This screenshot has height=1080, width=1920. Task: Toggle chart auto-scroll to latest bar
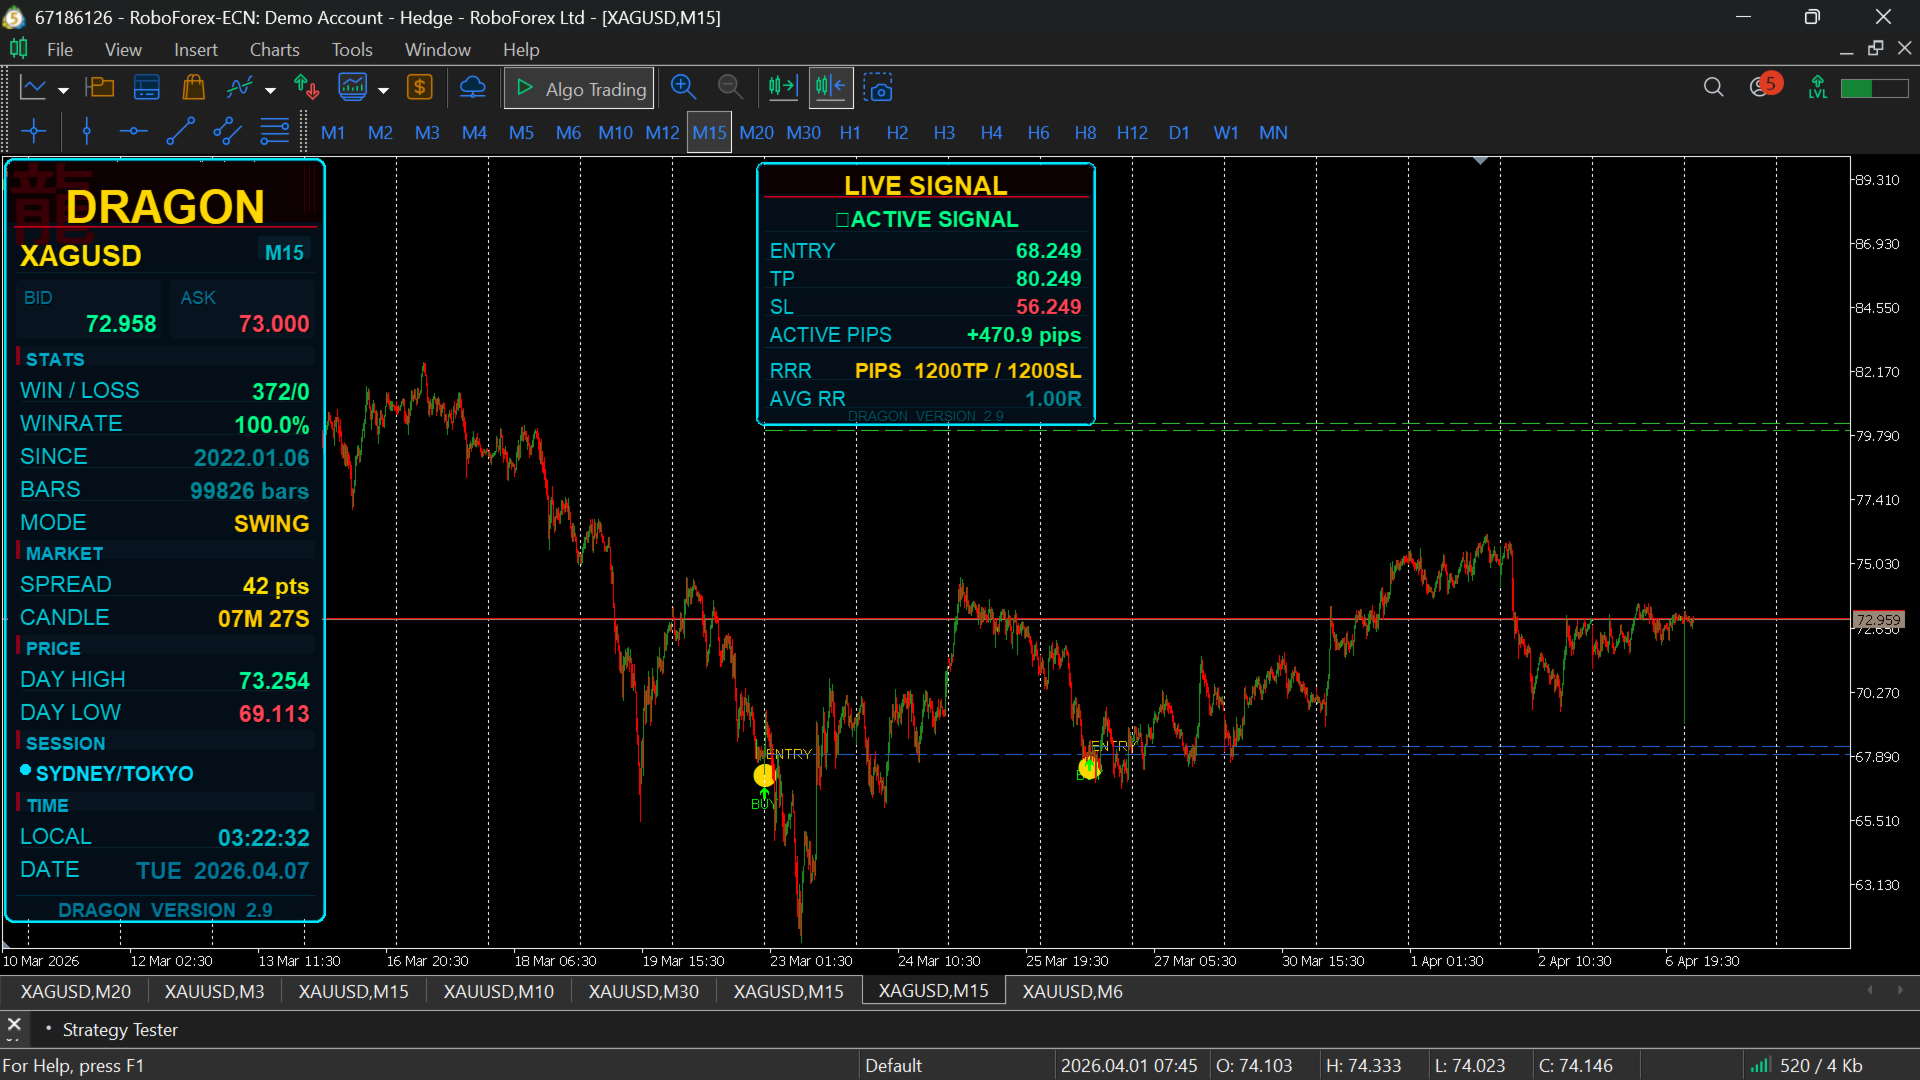(x=783, y=88)
